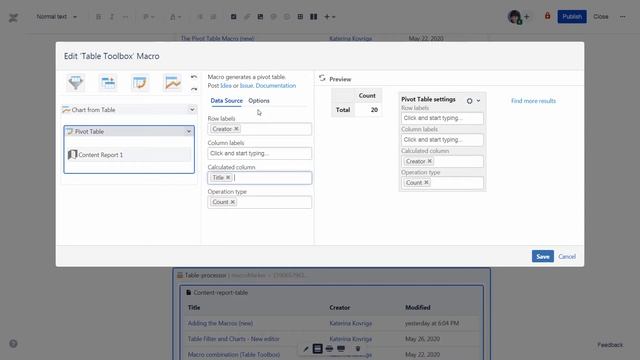Click the 'The Pivot Table Macro (new)' link
This screenshot has width=640, height=360.
tap(218, 38)
